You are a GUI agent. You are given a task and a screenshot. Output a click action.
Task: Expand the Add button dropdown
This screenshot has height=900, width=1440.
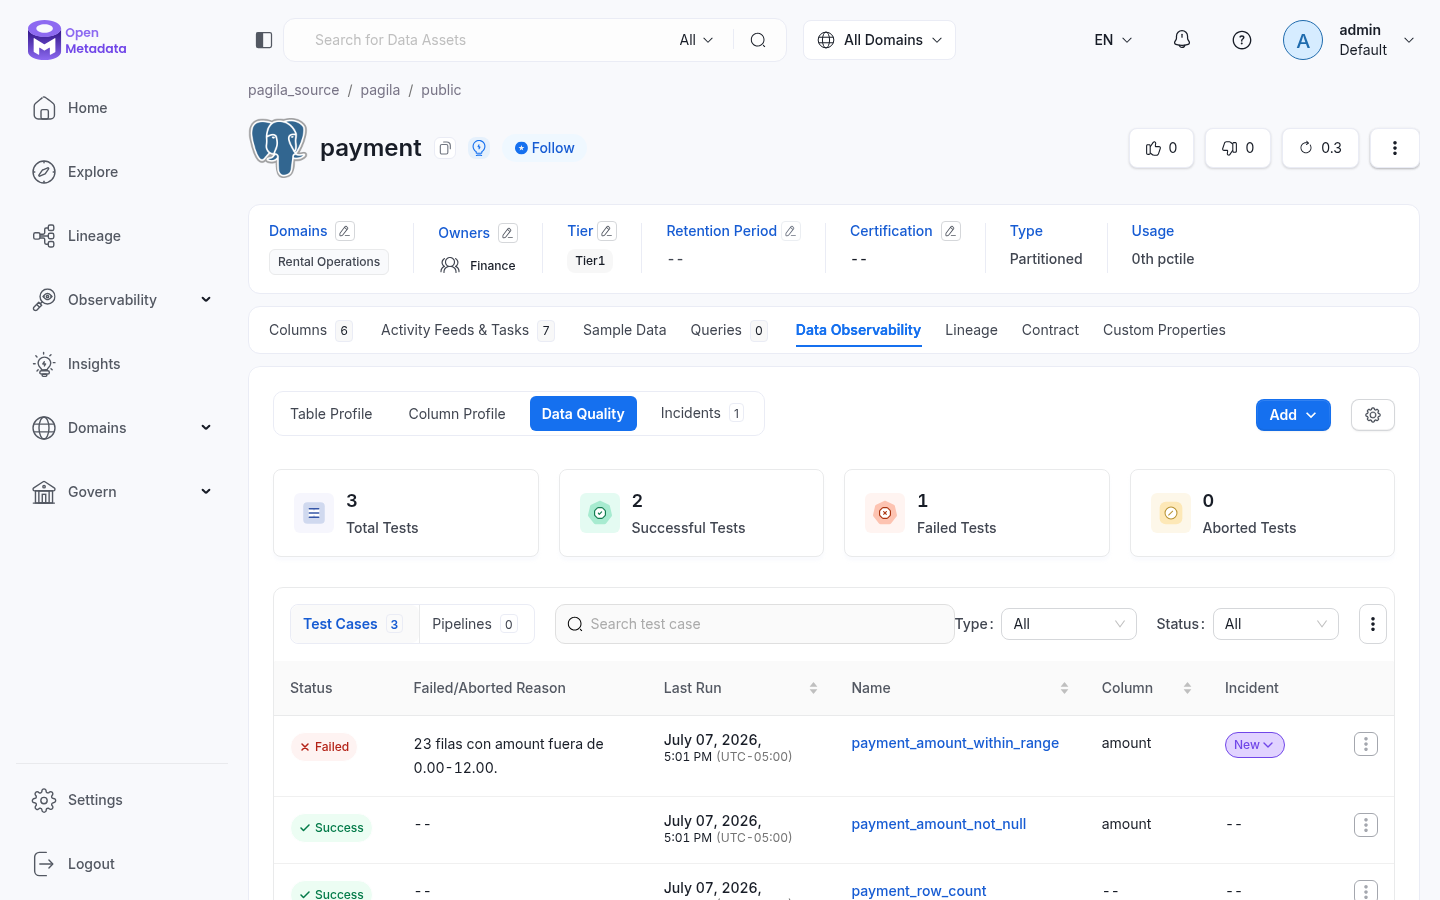[x=1293, y=415]
